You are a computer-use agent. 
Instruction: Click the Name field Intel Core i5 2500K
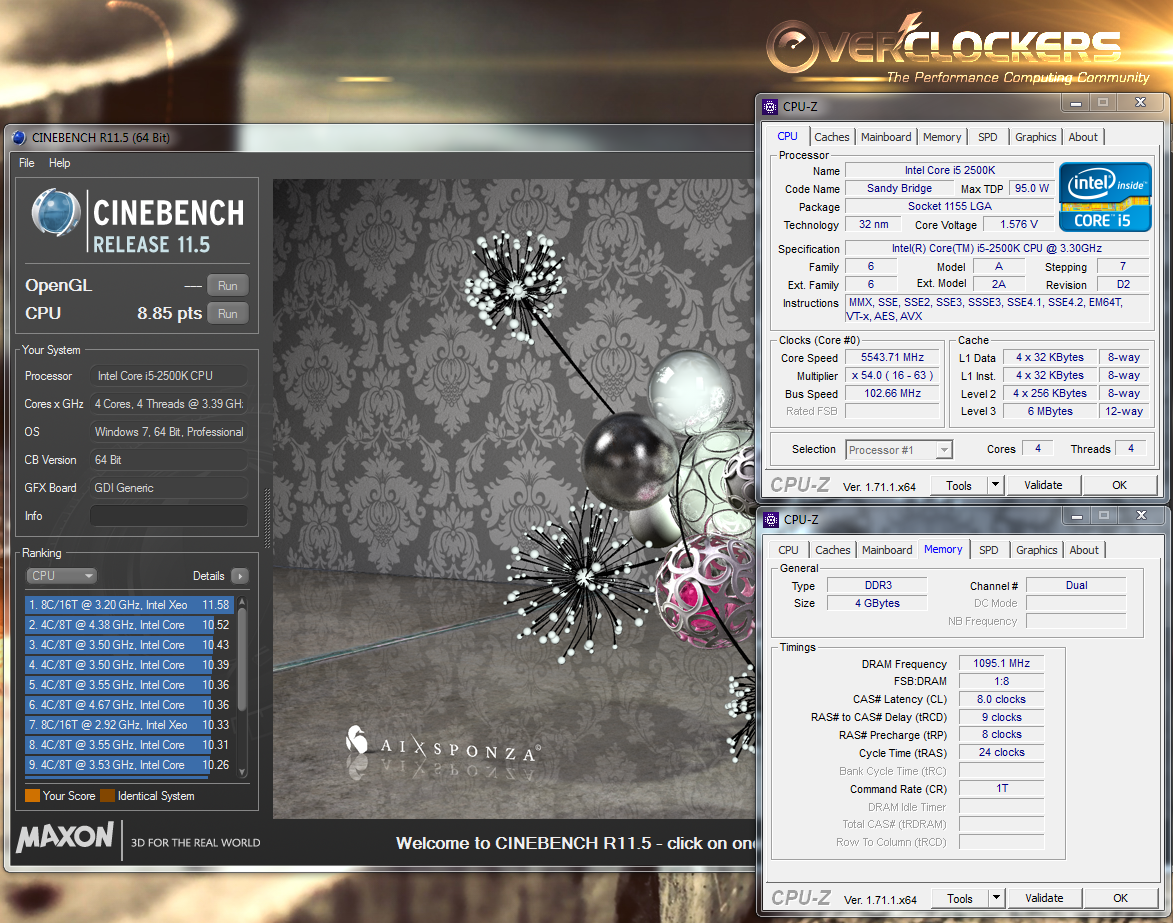(949, 171)
